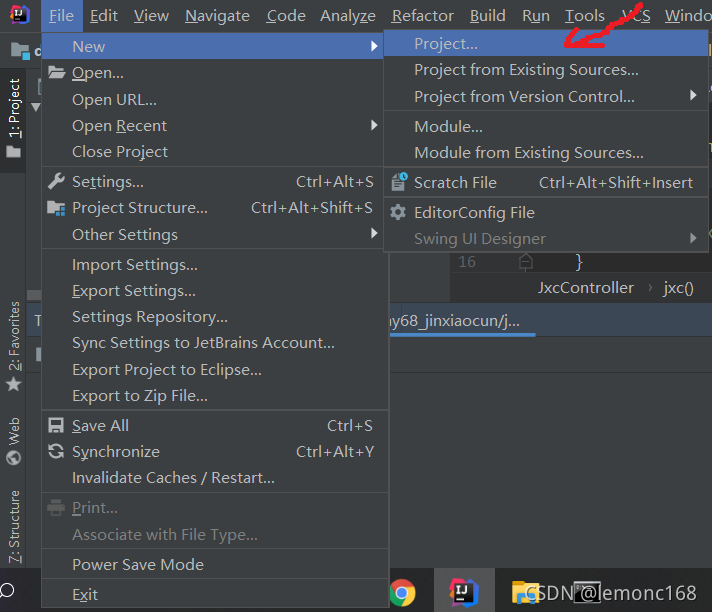Open the Window menu
Image resolution: width=712 pixels, height=612 pixels.
coord(687,16)
